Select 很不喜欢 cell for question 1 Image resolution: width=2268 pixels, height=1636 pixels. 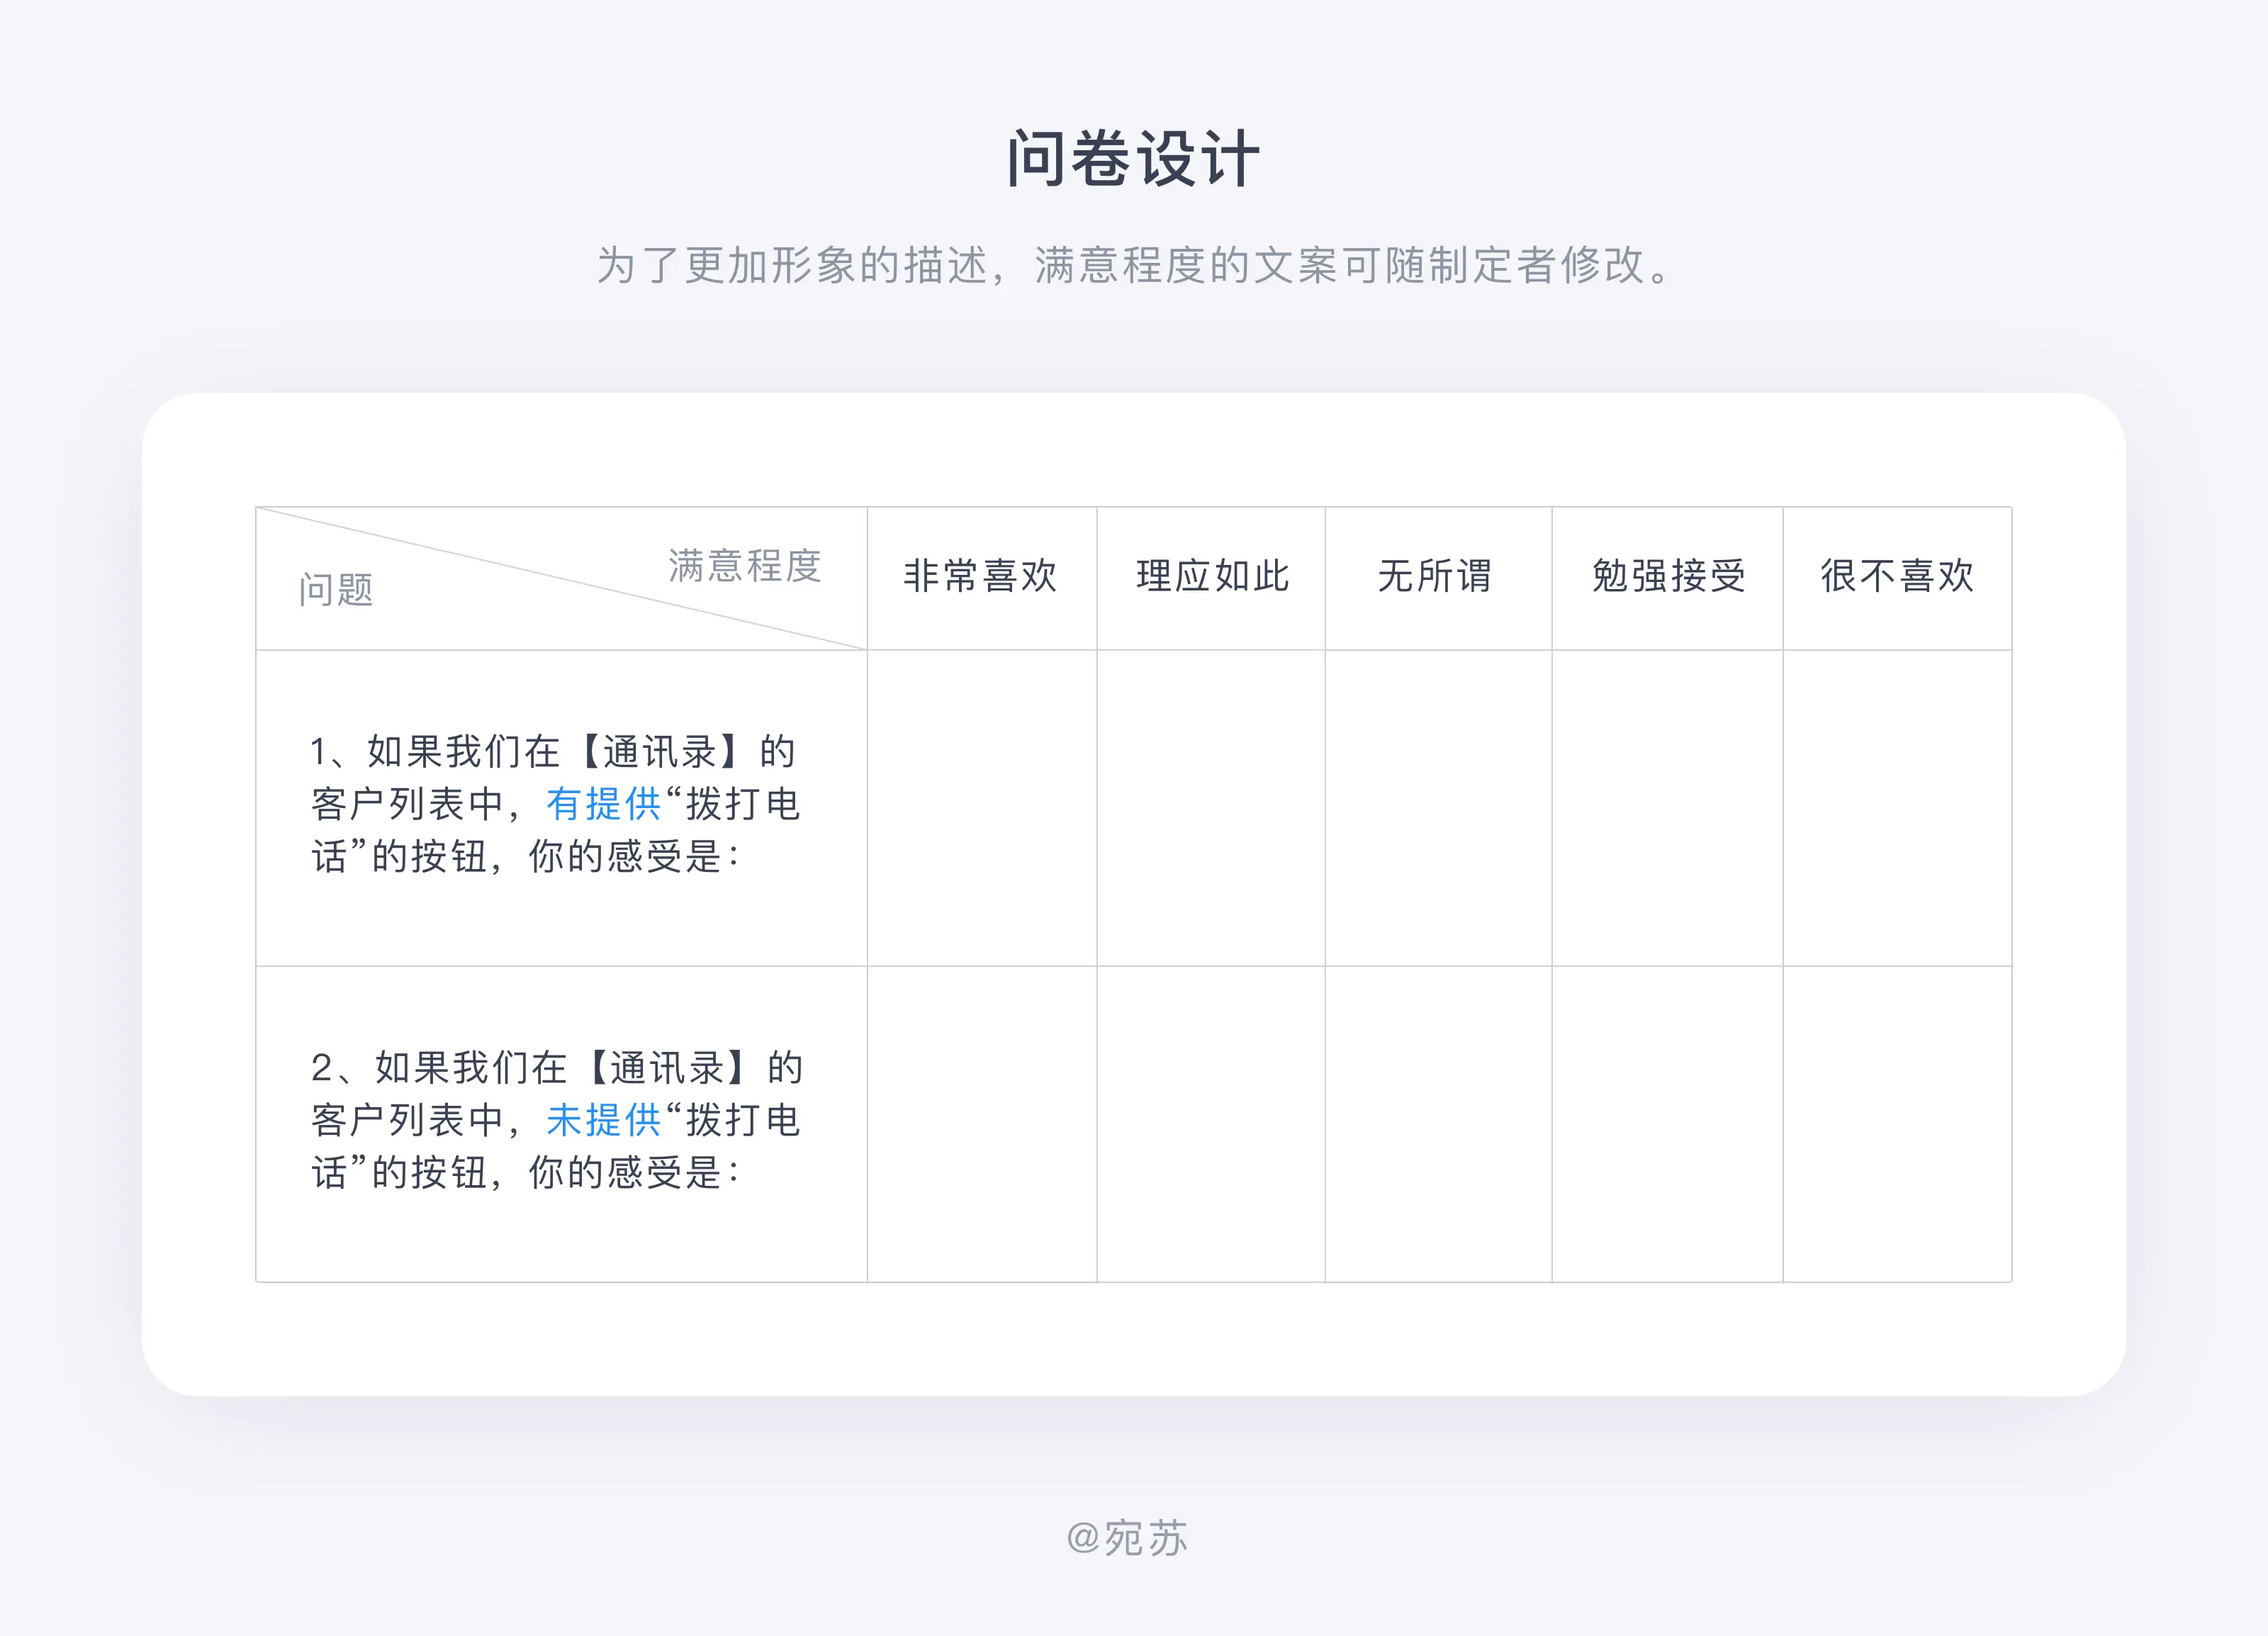click(x=1897, y=808)
